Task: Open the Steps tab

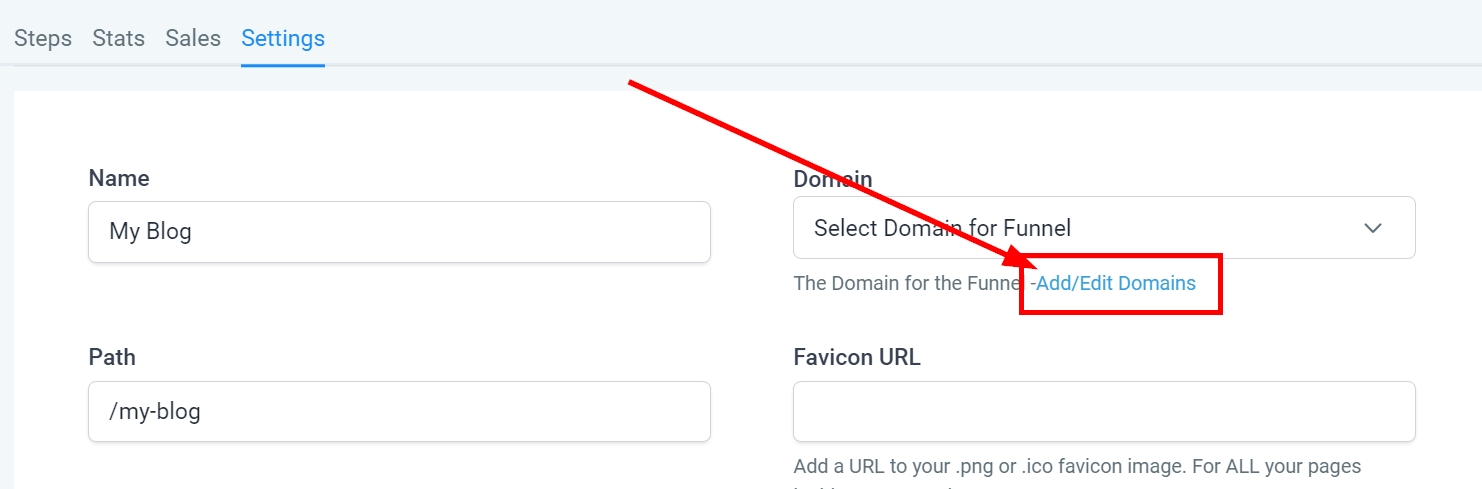Action: tap(43, 38)
